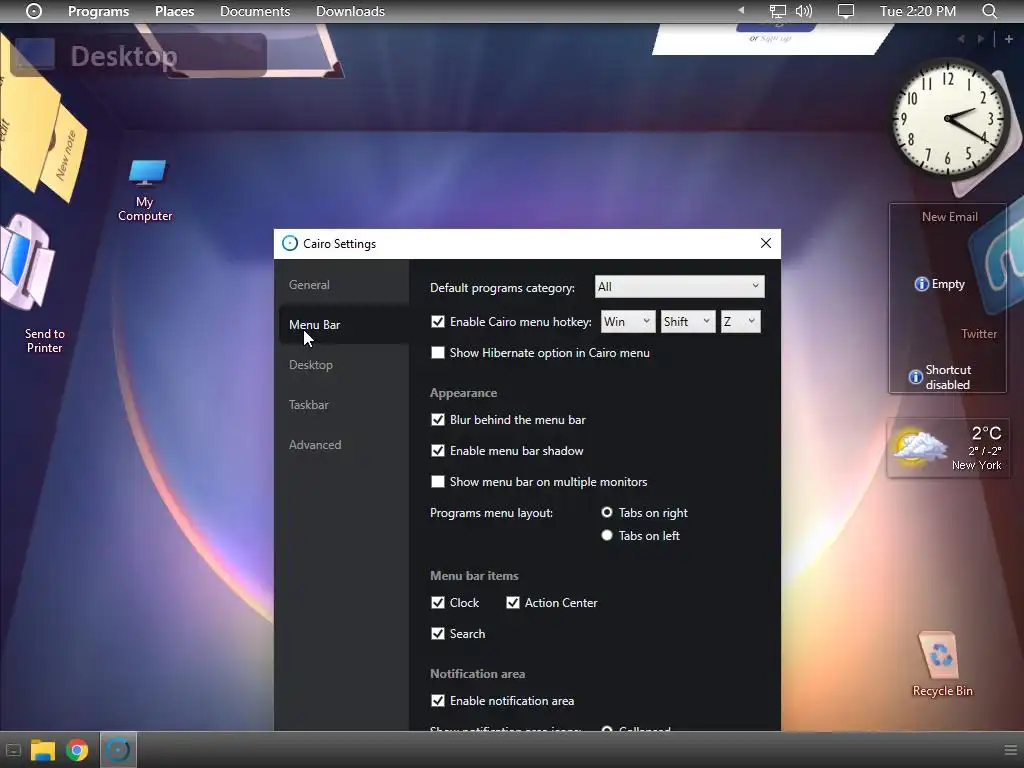Open the Places menu
The image size is (1024, 768).
click(174, 11)
